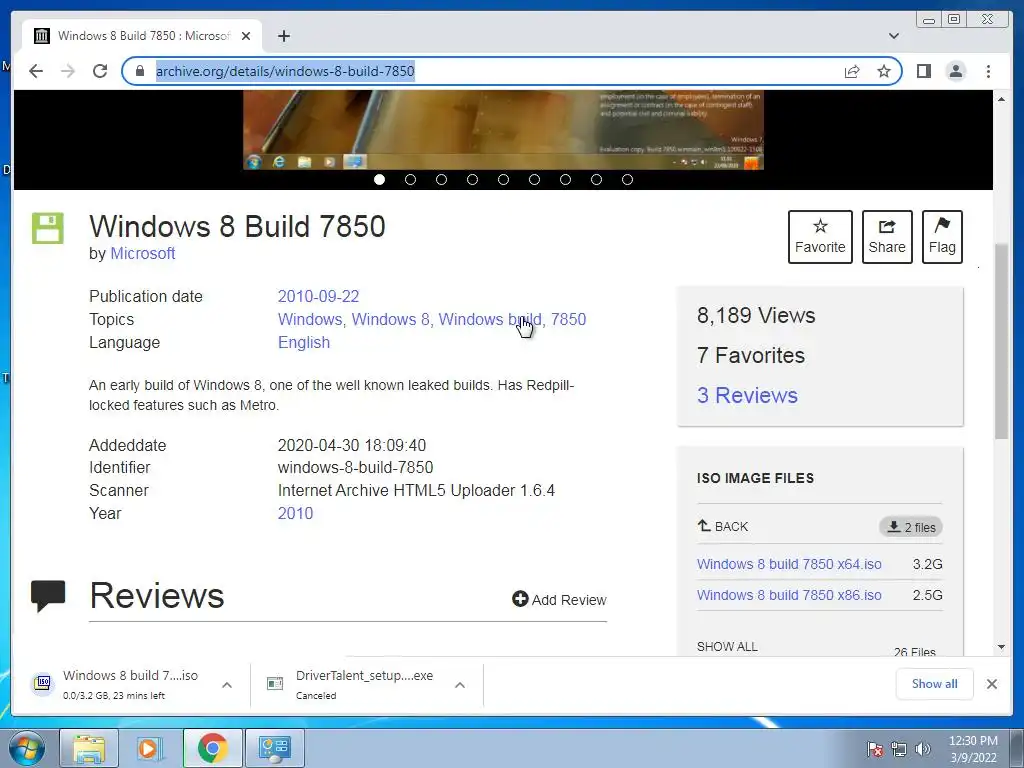Select first carousel dot

(379, 179)
